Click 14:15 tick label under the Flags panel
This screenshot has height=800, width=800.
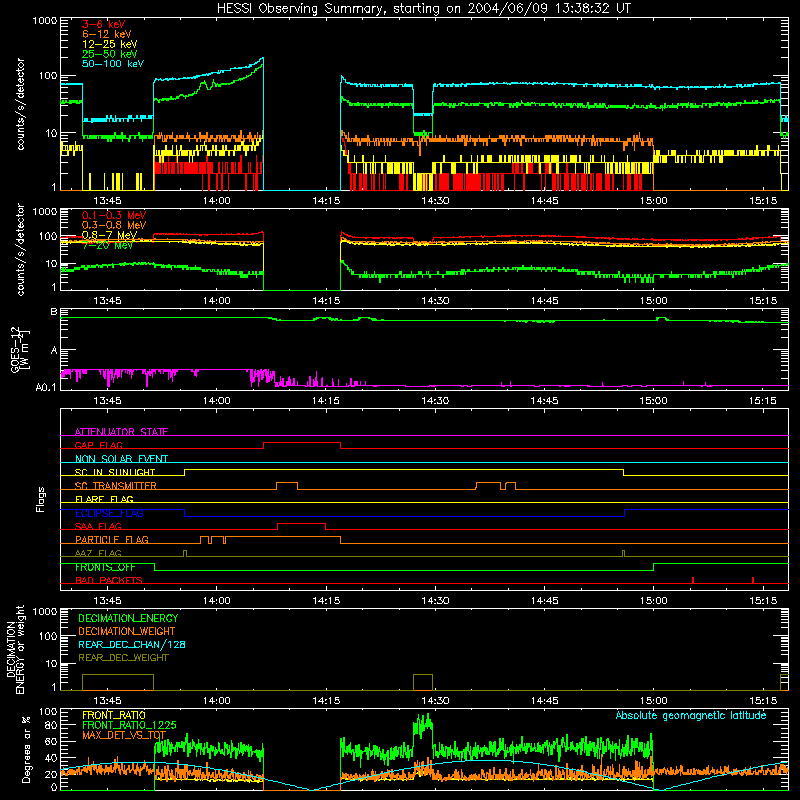tap(326, 601)
